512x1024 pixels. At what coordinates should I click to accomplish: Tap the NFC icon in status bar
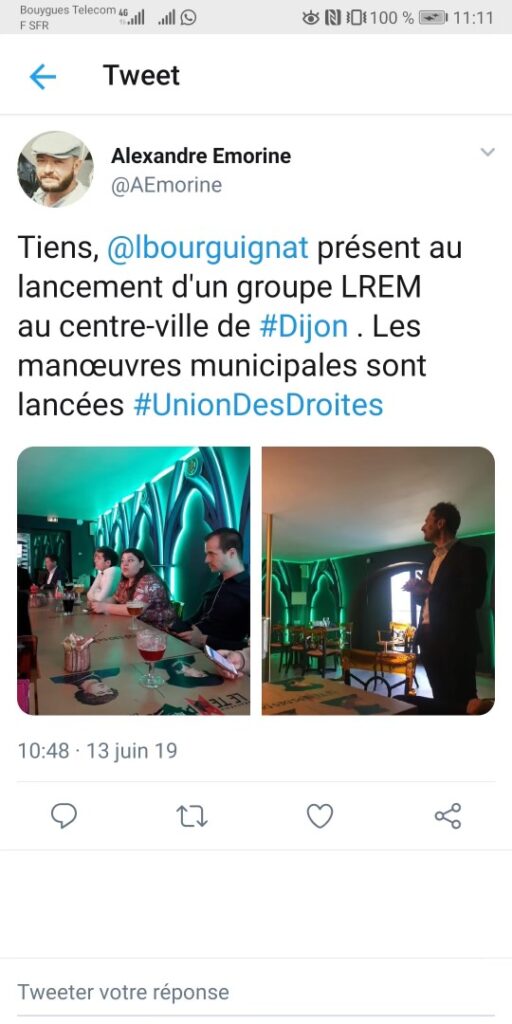coord(332,18)
